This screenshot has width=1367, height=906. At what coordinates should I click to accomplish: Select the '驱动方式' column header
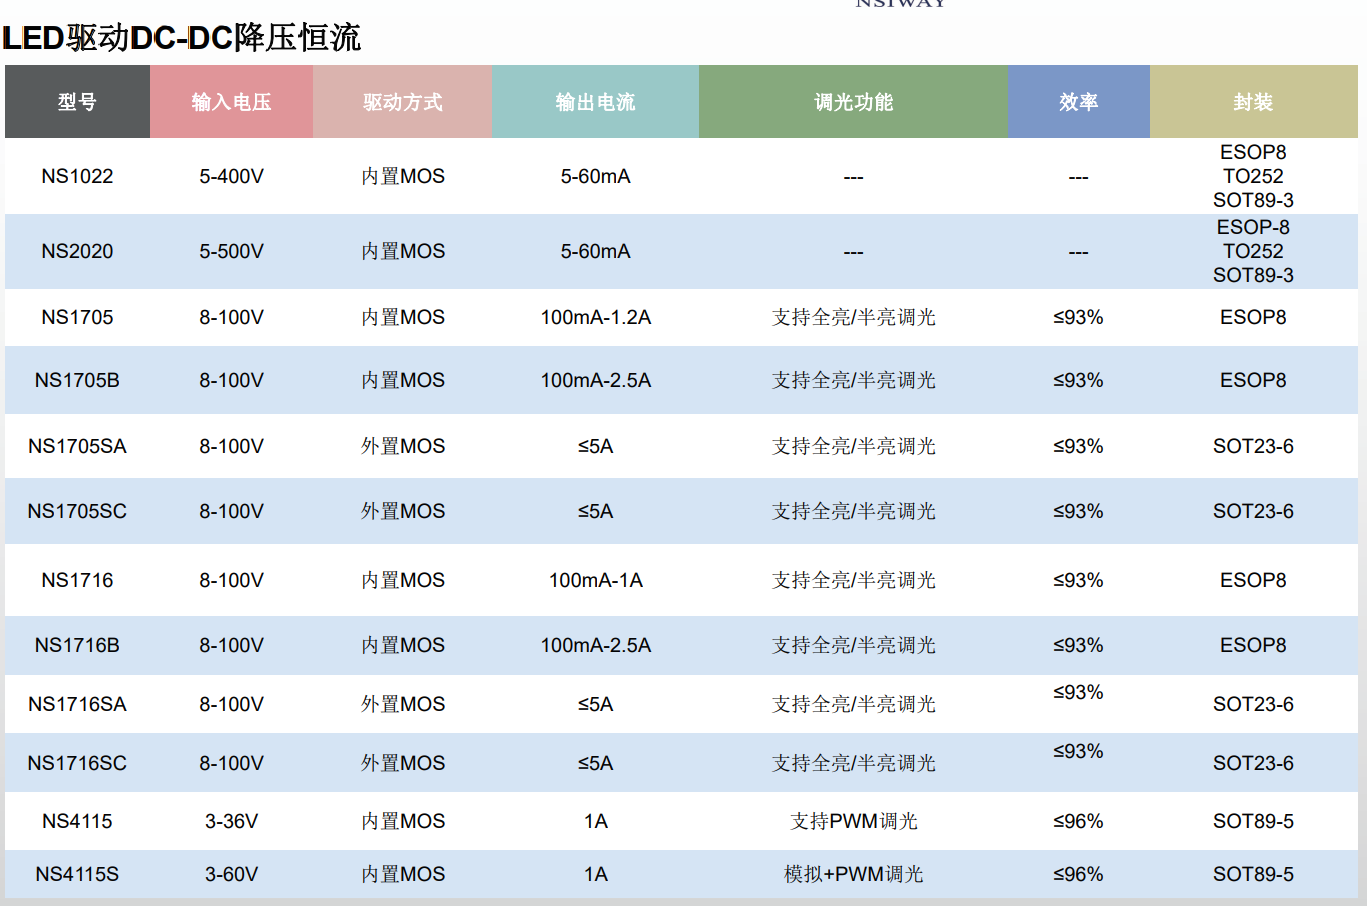point(402,102)
